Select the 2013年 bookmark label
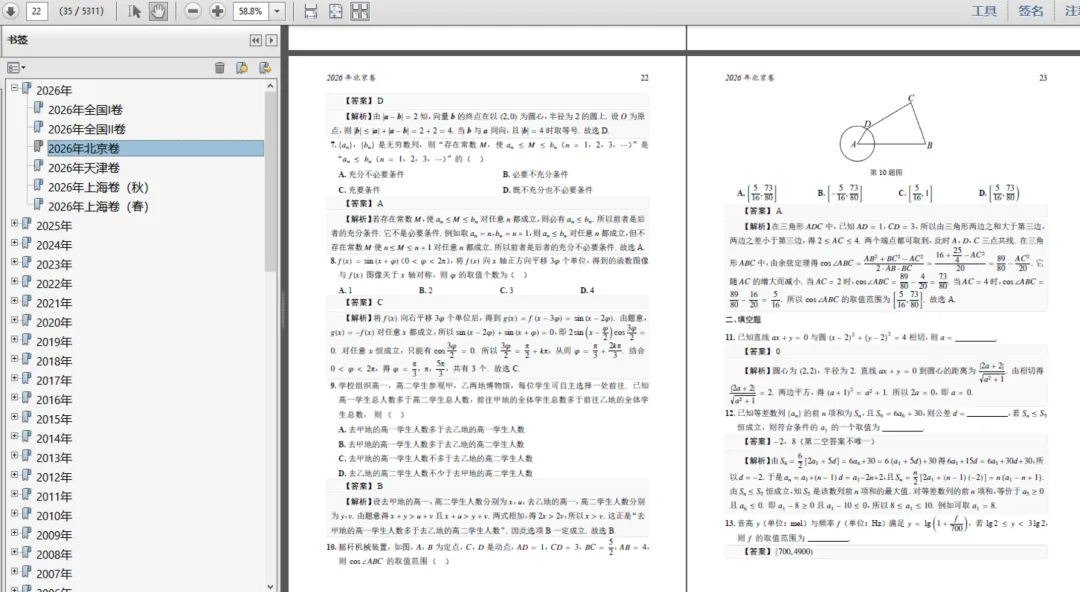Screen dimensions: 1080x592 point(54,458)
